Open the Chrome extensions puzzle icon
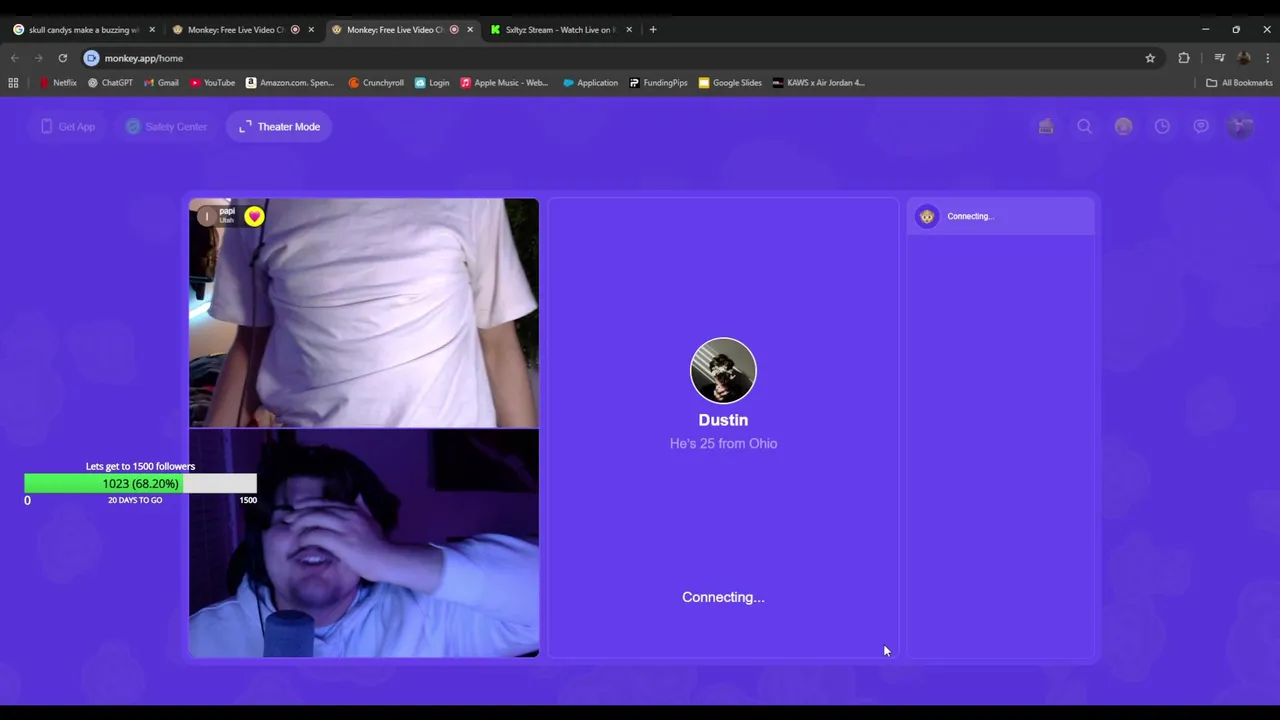 (1184, 58)
